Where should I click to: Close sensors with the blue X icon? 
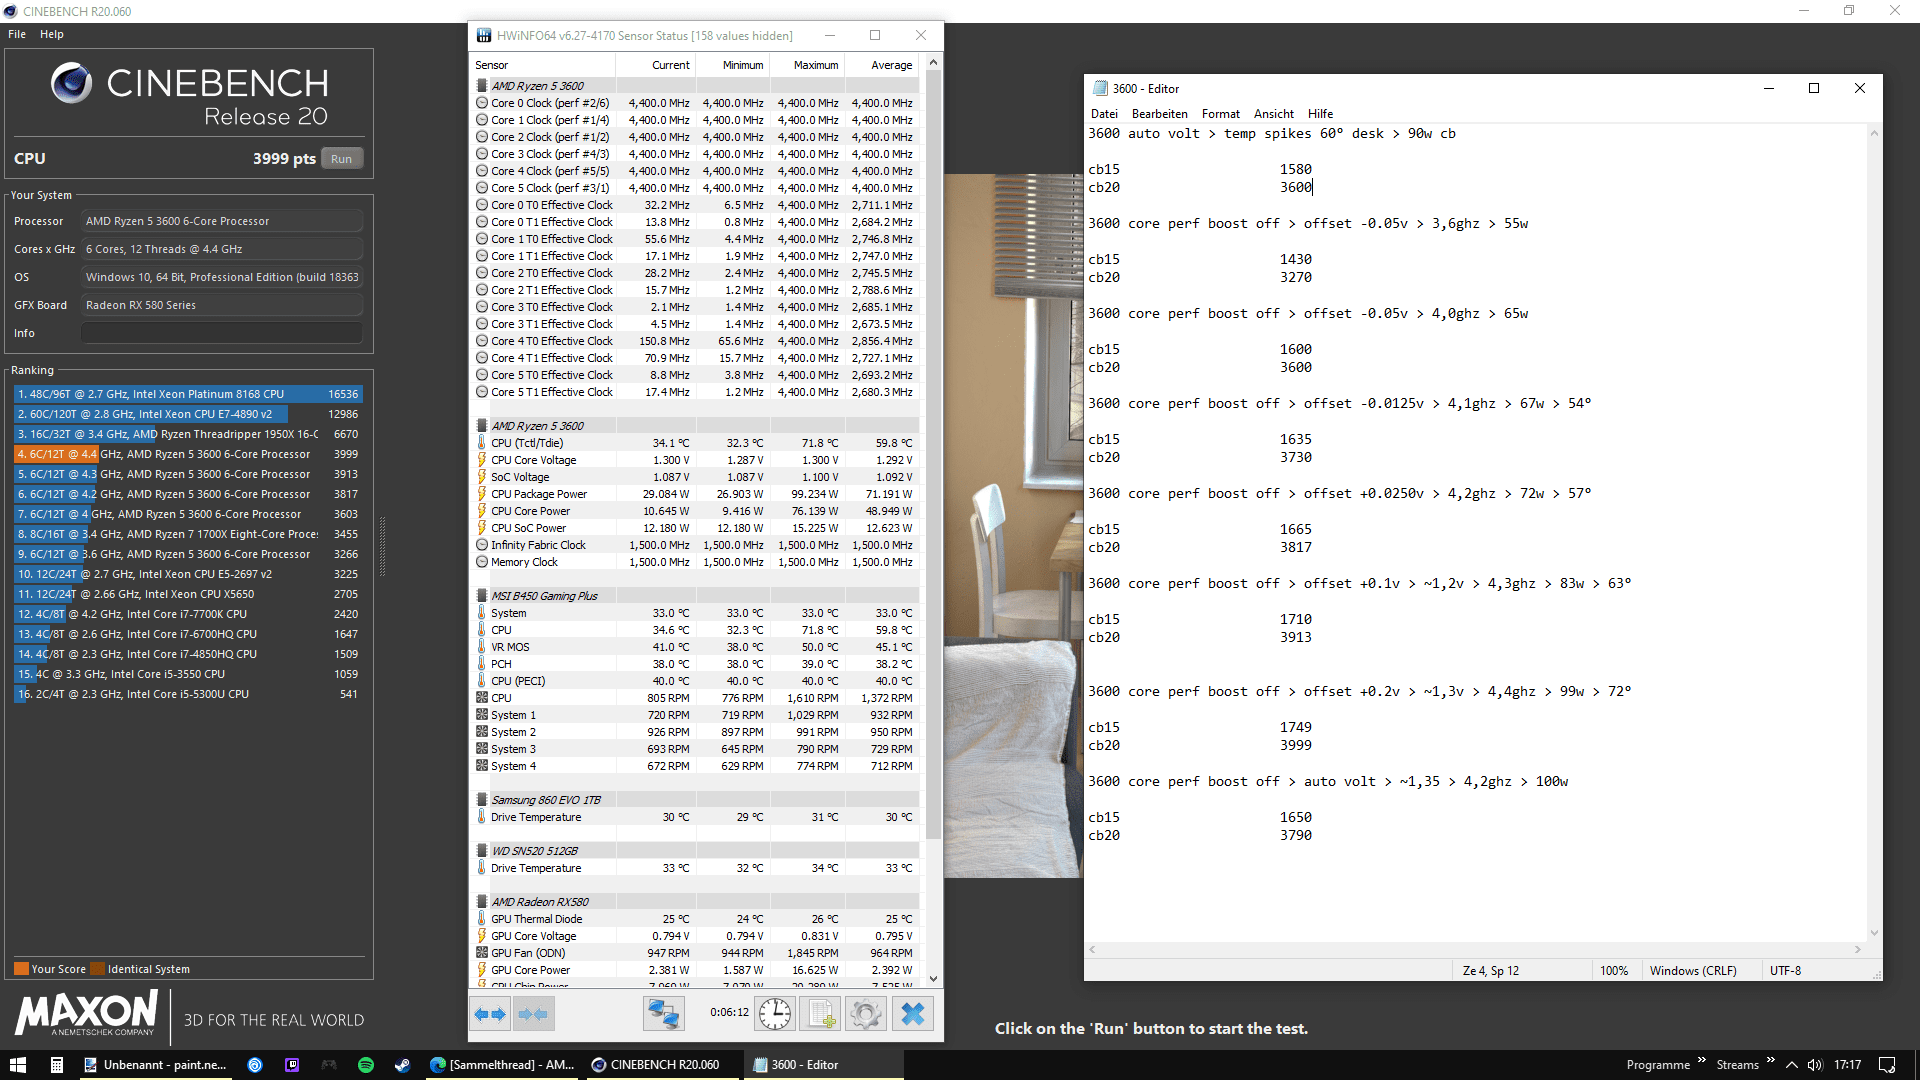pos(912,1014)
